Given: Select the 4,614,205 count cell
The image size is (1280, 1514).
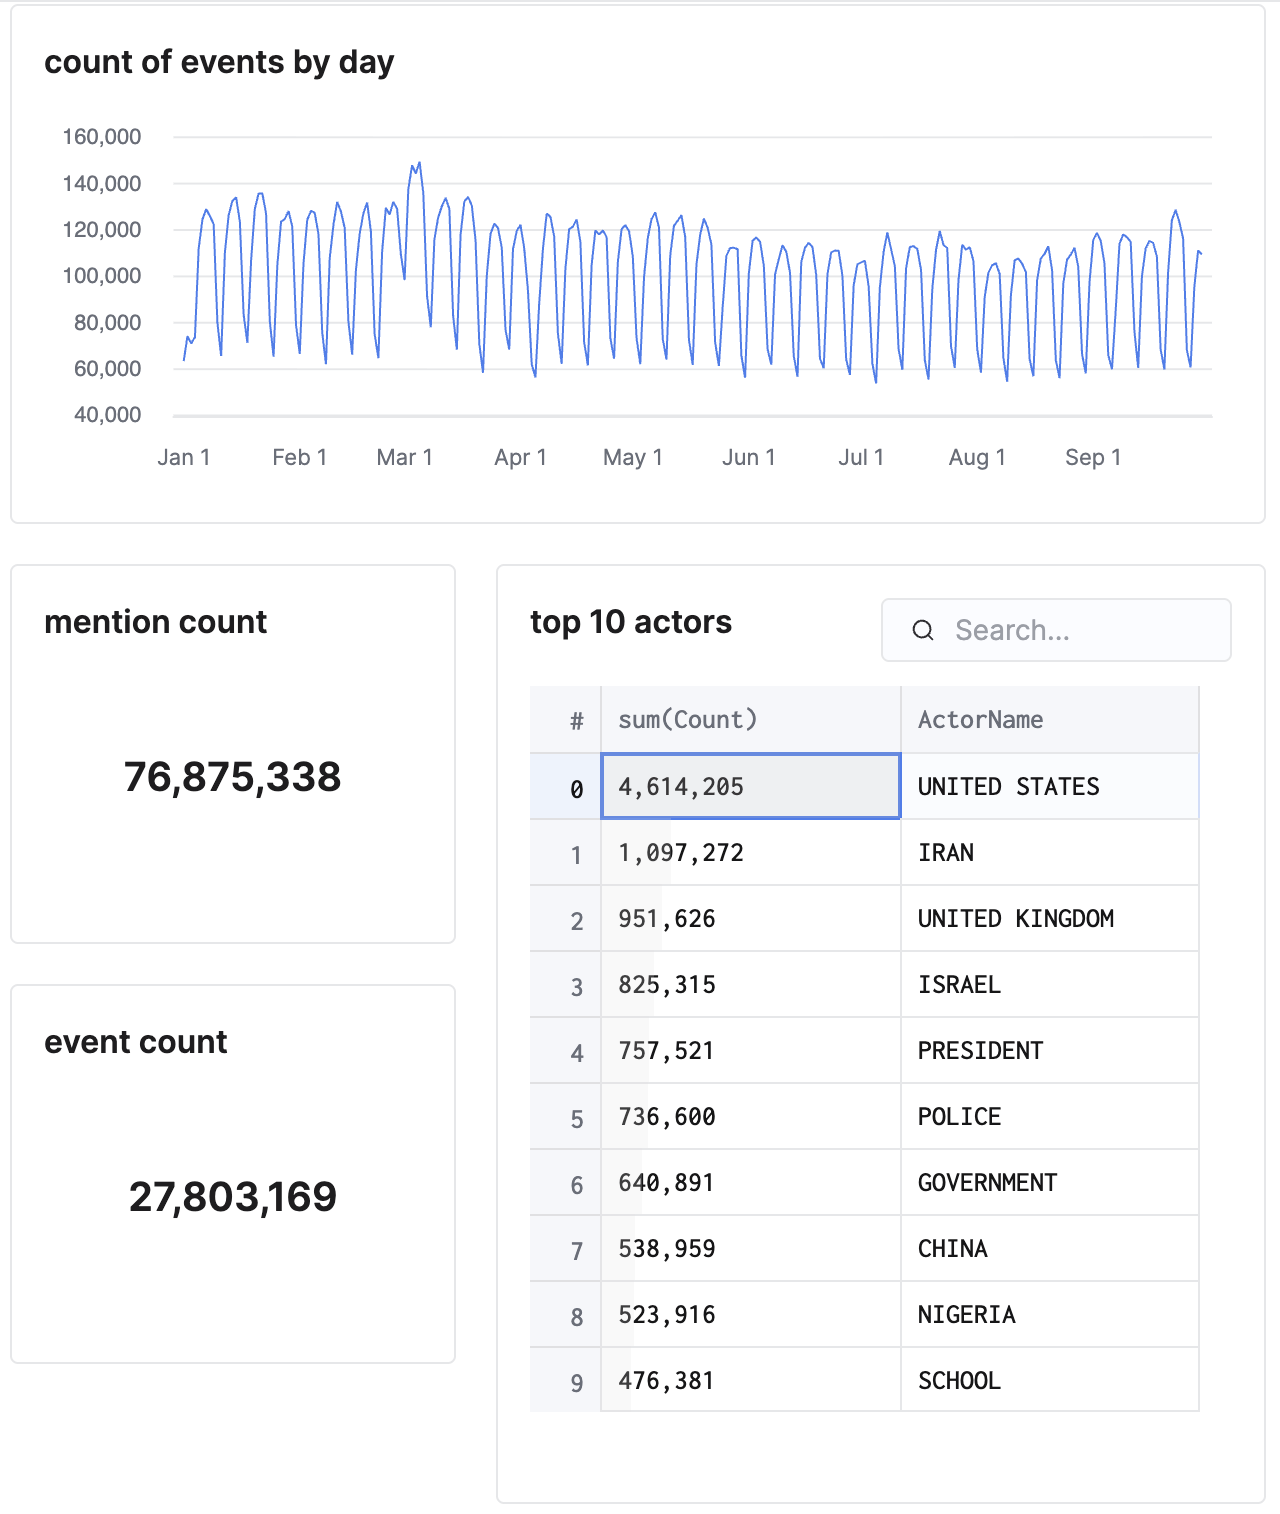Looking at the screenshot, I should [x=751, y=786].
